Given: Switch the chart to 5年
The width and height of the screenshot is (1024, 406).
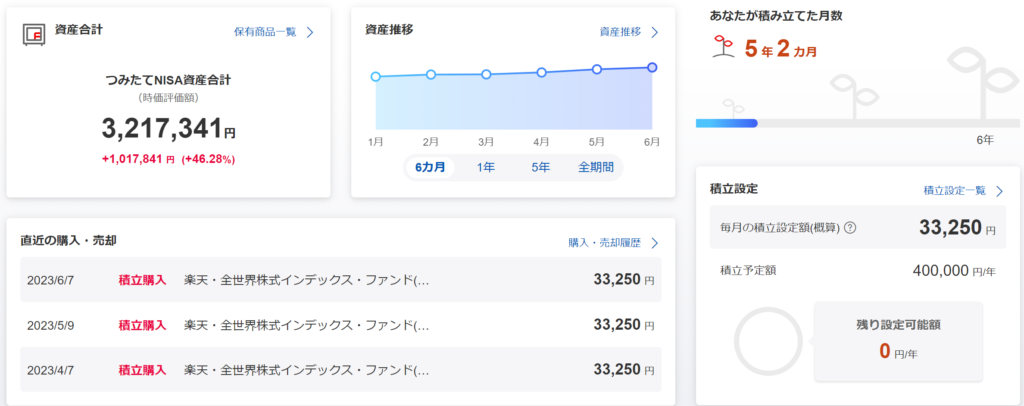Looking at the screenshot, I should [x=540, y=167].
